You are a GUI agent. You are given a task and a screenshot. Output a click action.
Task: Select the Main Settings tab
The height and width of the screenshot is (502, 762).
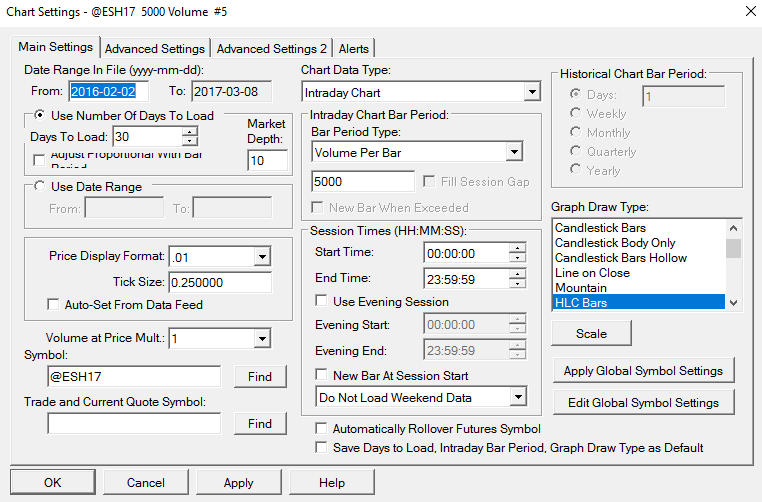55,47
